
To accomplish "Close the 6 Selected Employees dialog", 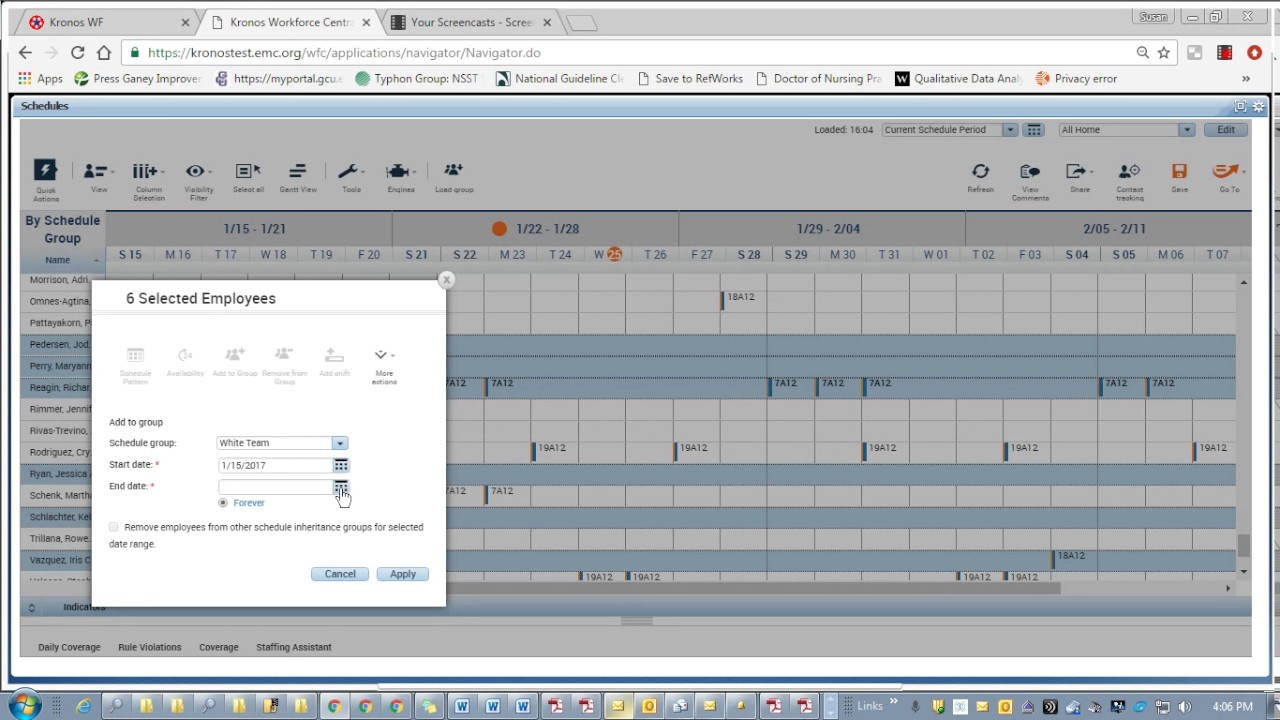I will point(447,280).
